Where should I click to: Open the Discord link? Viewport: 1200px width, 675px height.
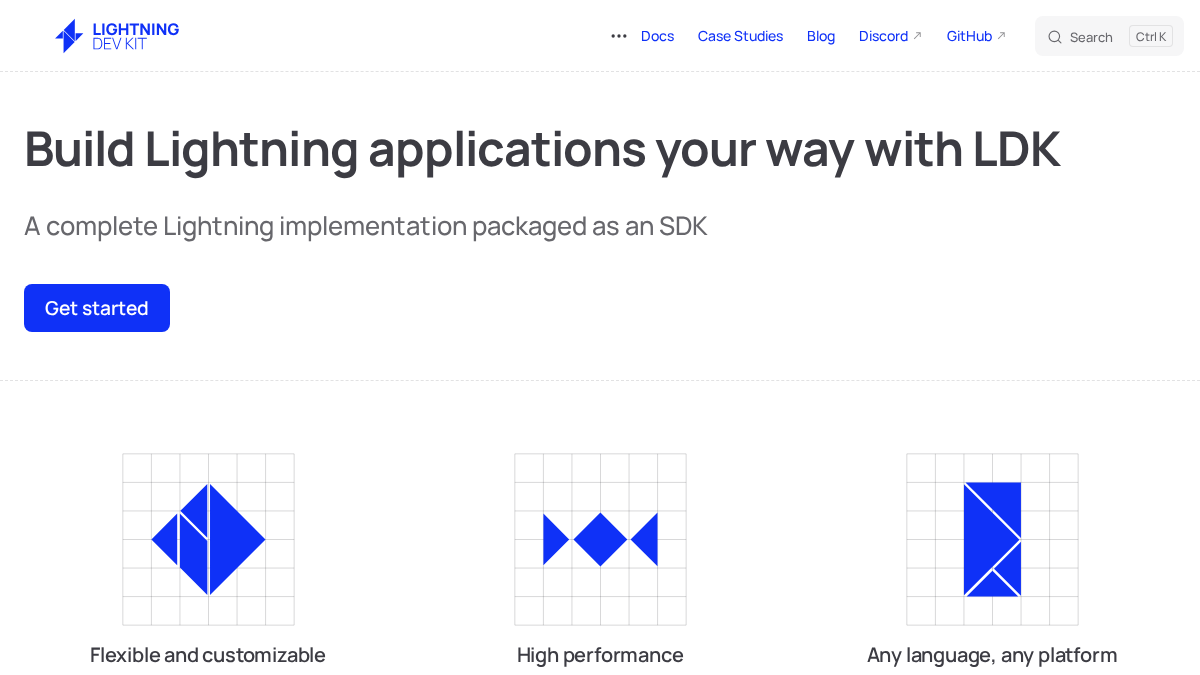(890, 36)
